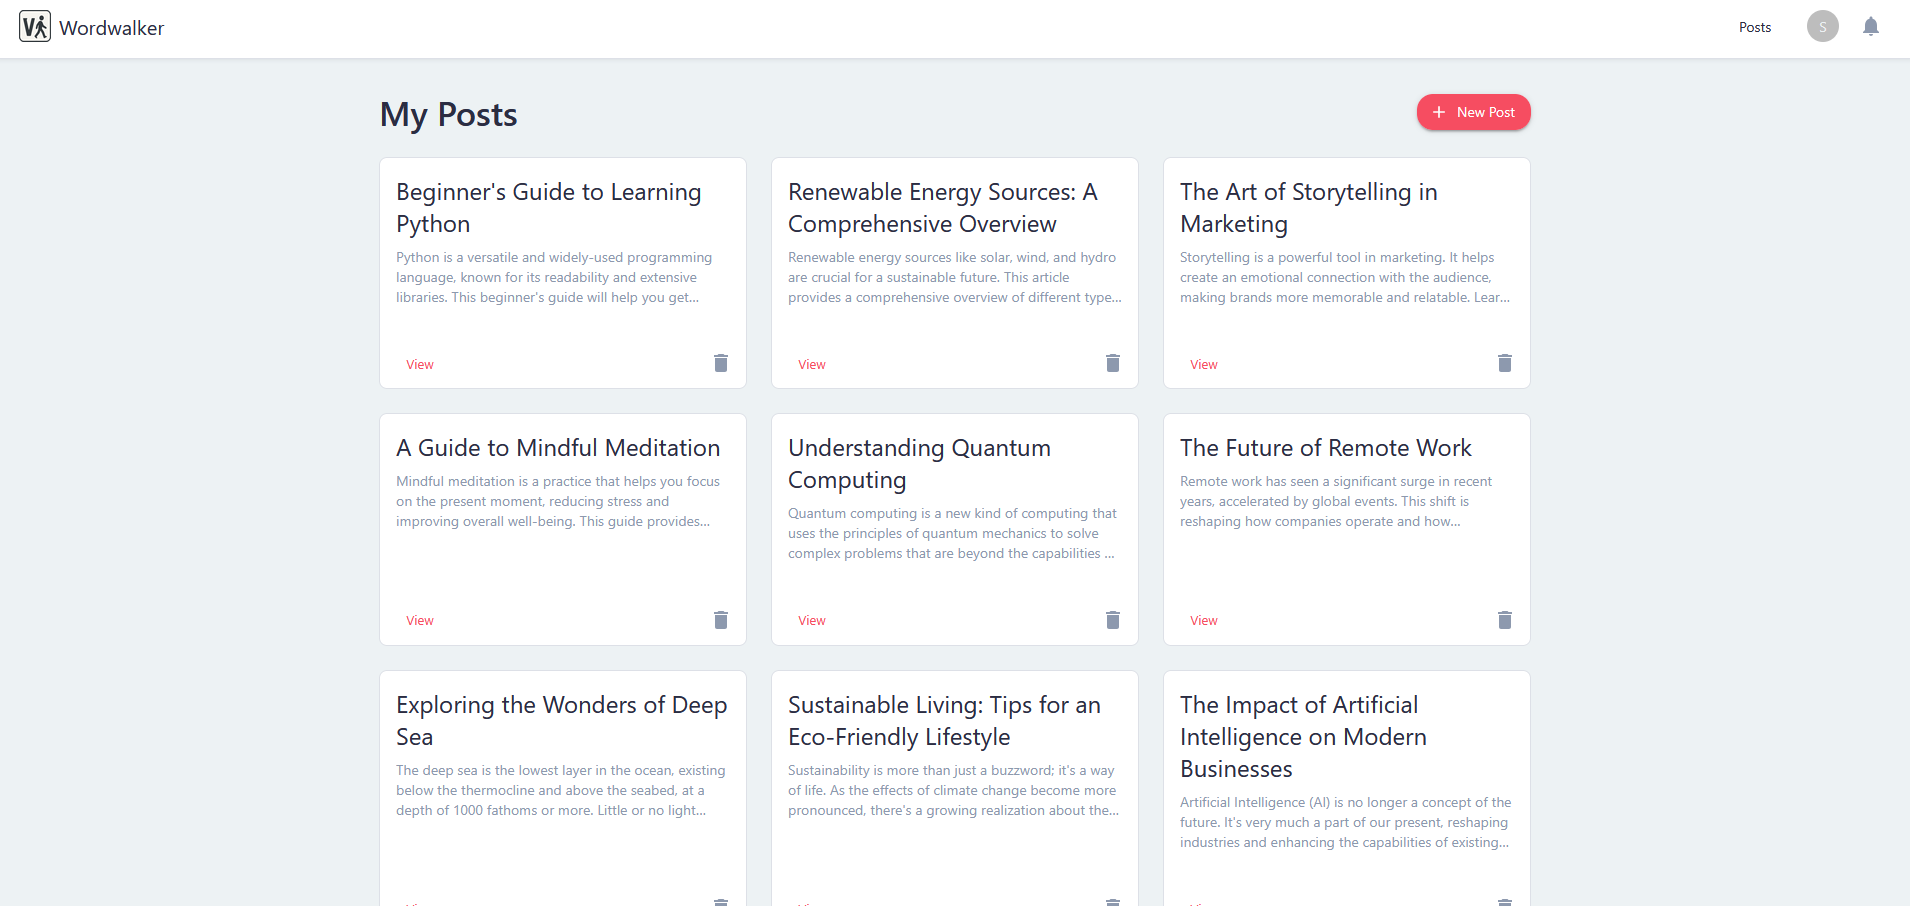View the Renewable Energy Sources post
This screenshot has width=1910, height=906.
click(x=812, y=365)
